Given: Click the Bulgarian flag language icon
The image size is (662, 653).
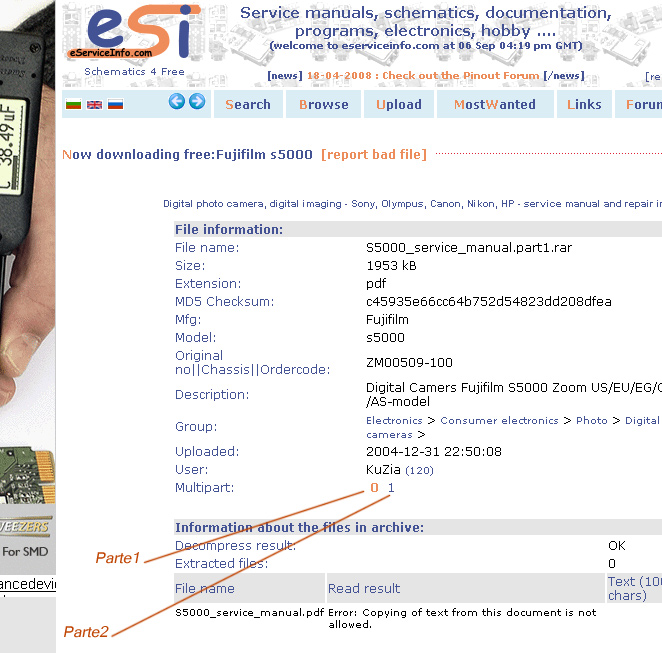Looking at the screenshot, I should [73, 104].
